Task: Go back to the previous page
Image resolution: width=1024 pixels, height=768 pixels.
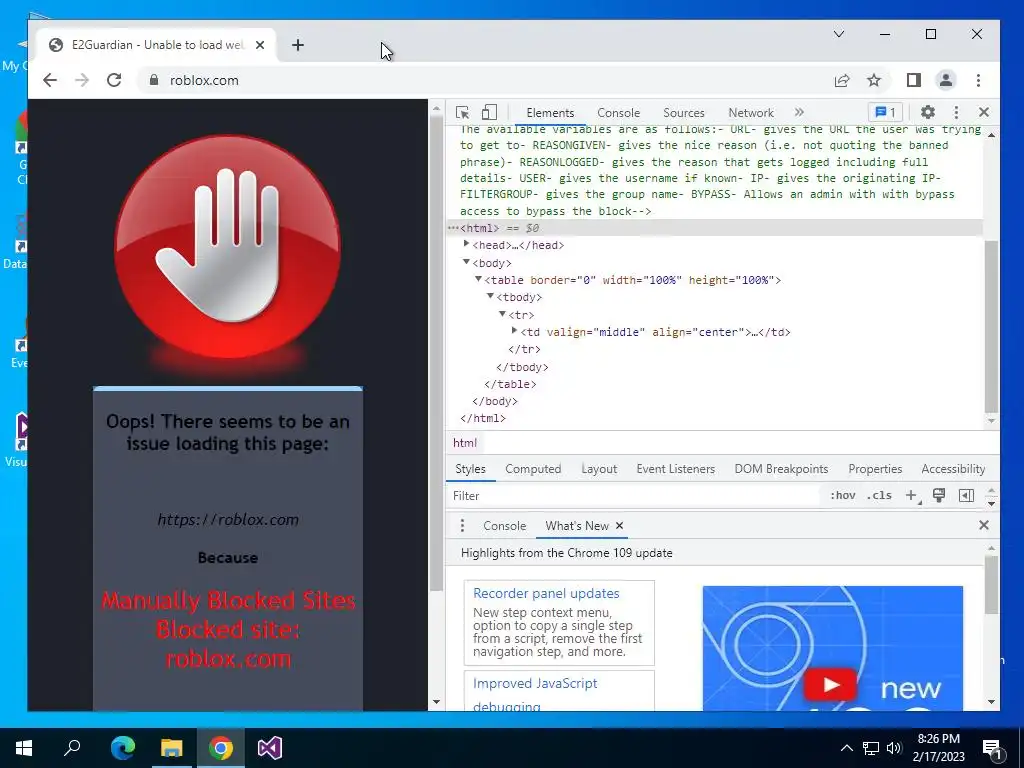Action: 50,80
